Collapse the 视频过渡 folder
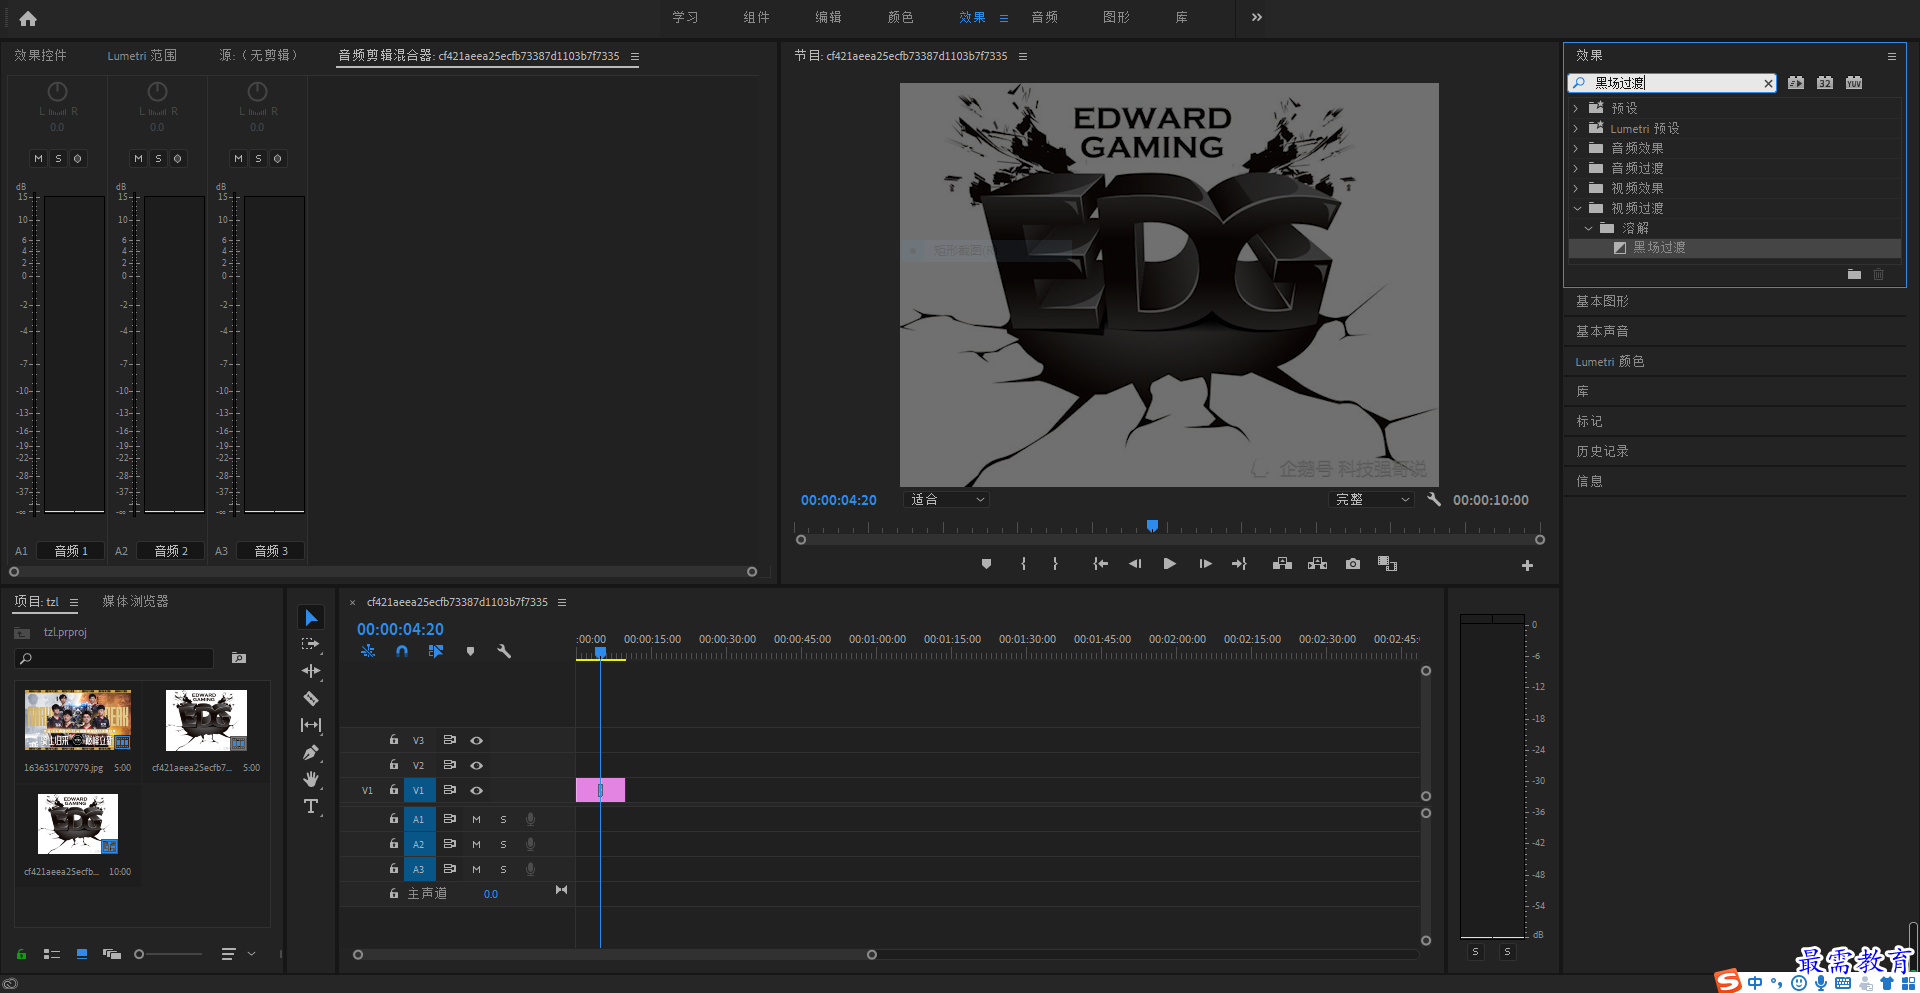The height and width of the screenshot is (993, 1920). [x=1577, y=208]
